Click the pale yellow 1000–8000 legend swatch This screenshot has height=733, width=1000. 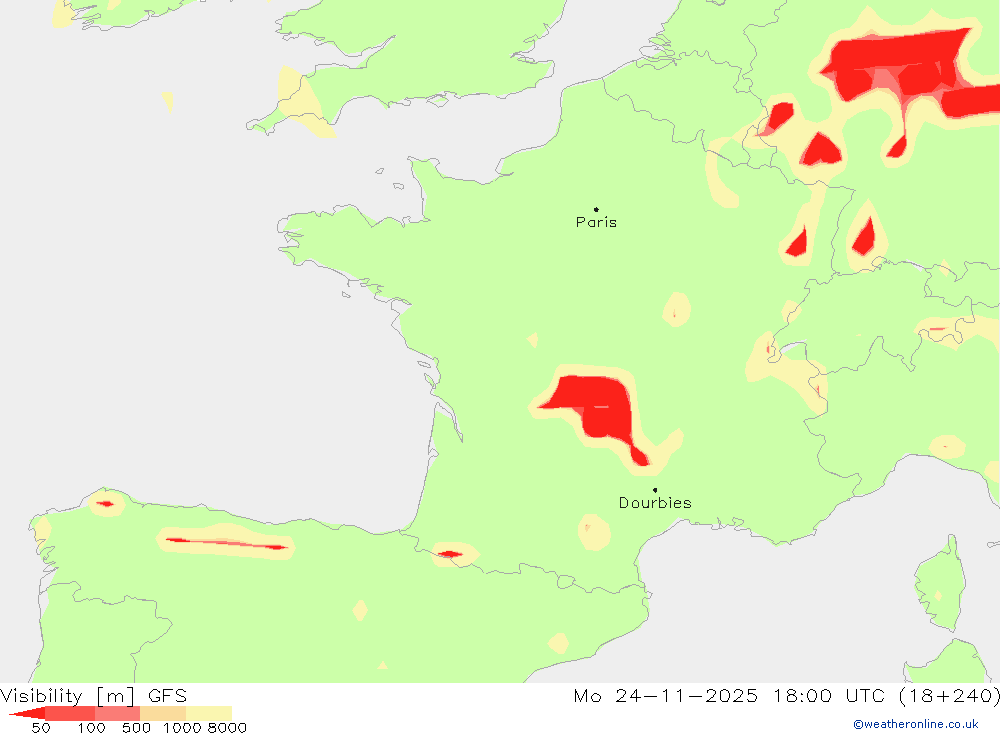(x=209, y=714)
